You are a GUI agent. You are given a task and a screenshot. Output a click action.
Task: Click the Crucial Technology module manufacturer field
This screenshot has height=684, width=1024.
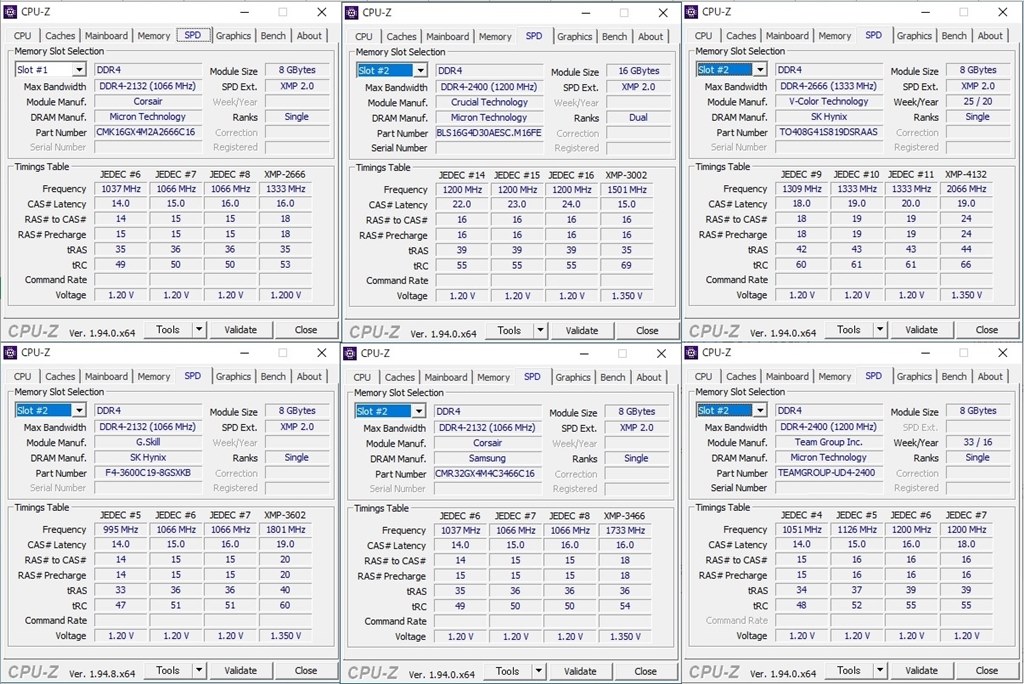[489, 102]
